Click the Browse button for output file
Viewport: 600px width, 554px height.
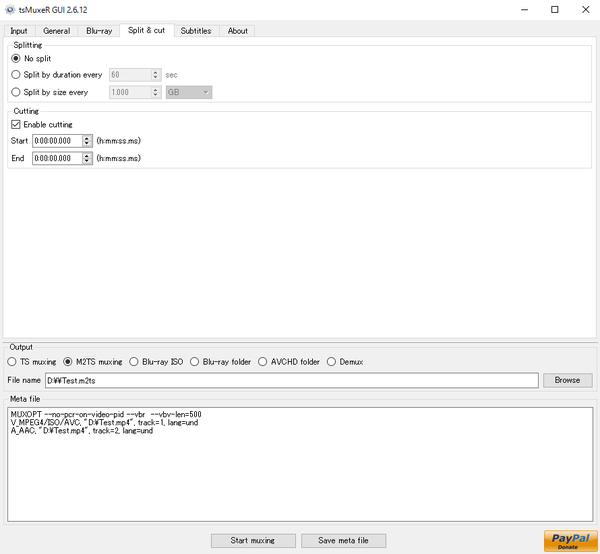tap(567, 380)
